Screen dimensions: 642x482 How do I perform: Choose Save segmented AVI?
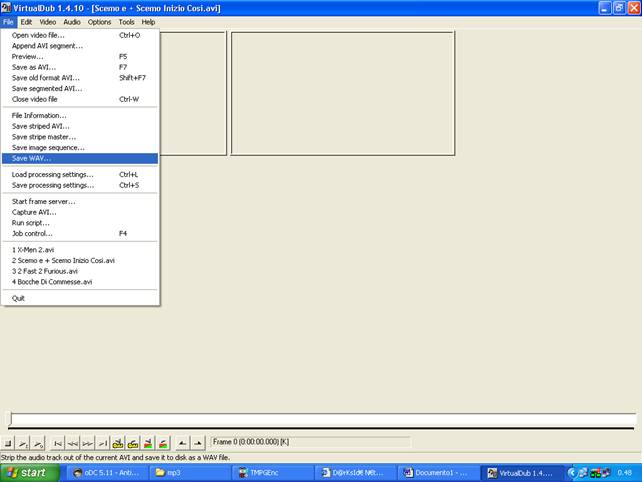pyautogui.click(x=80, y=88)
